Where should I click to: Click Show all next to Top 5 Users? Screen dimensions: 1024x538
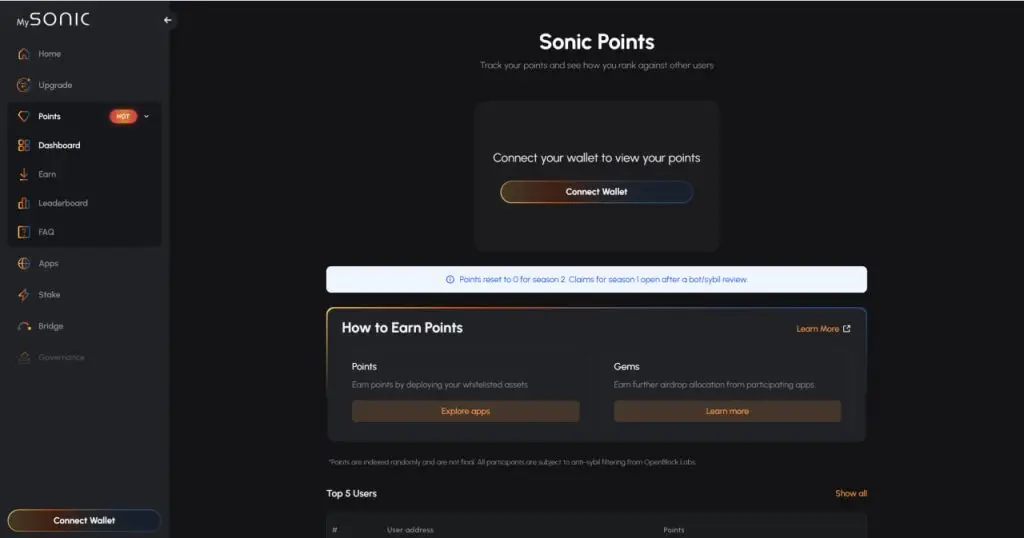point(851,493)
